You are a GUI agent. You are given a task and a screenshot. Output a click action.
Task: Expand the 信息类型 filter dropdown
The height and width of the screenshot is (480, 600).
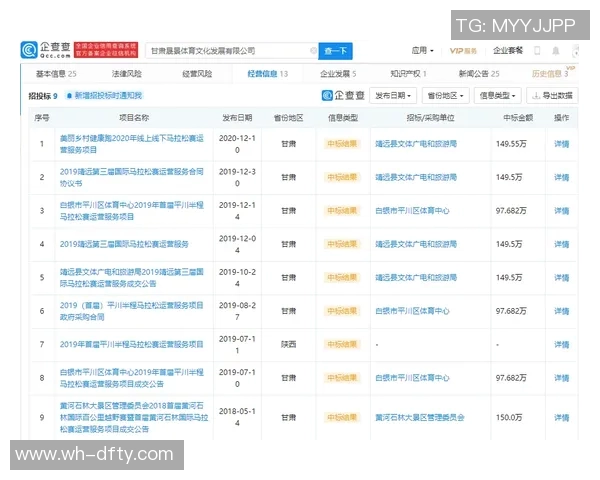coord(497,95)
